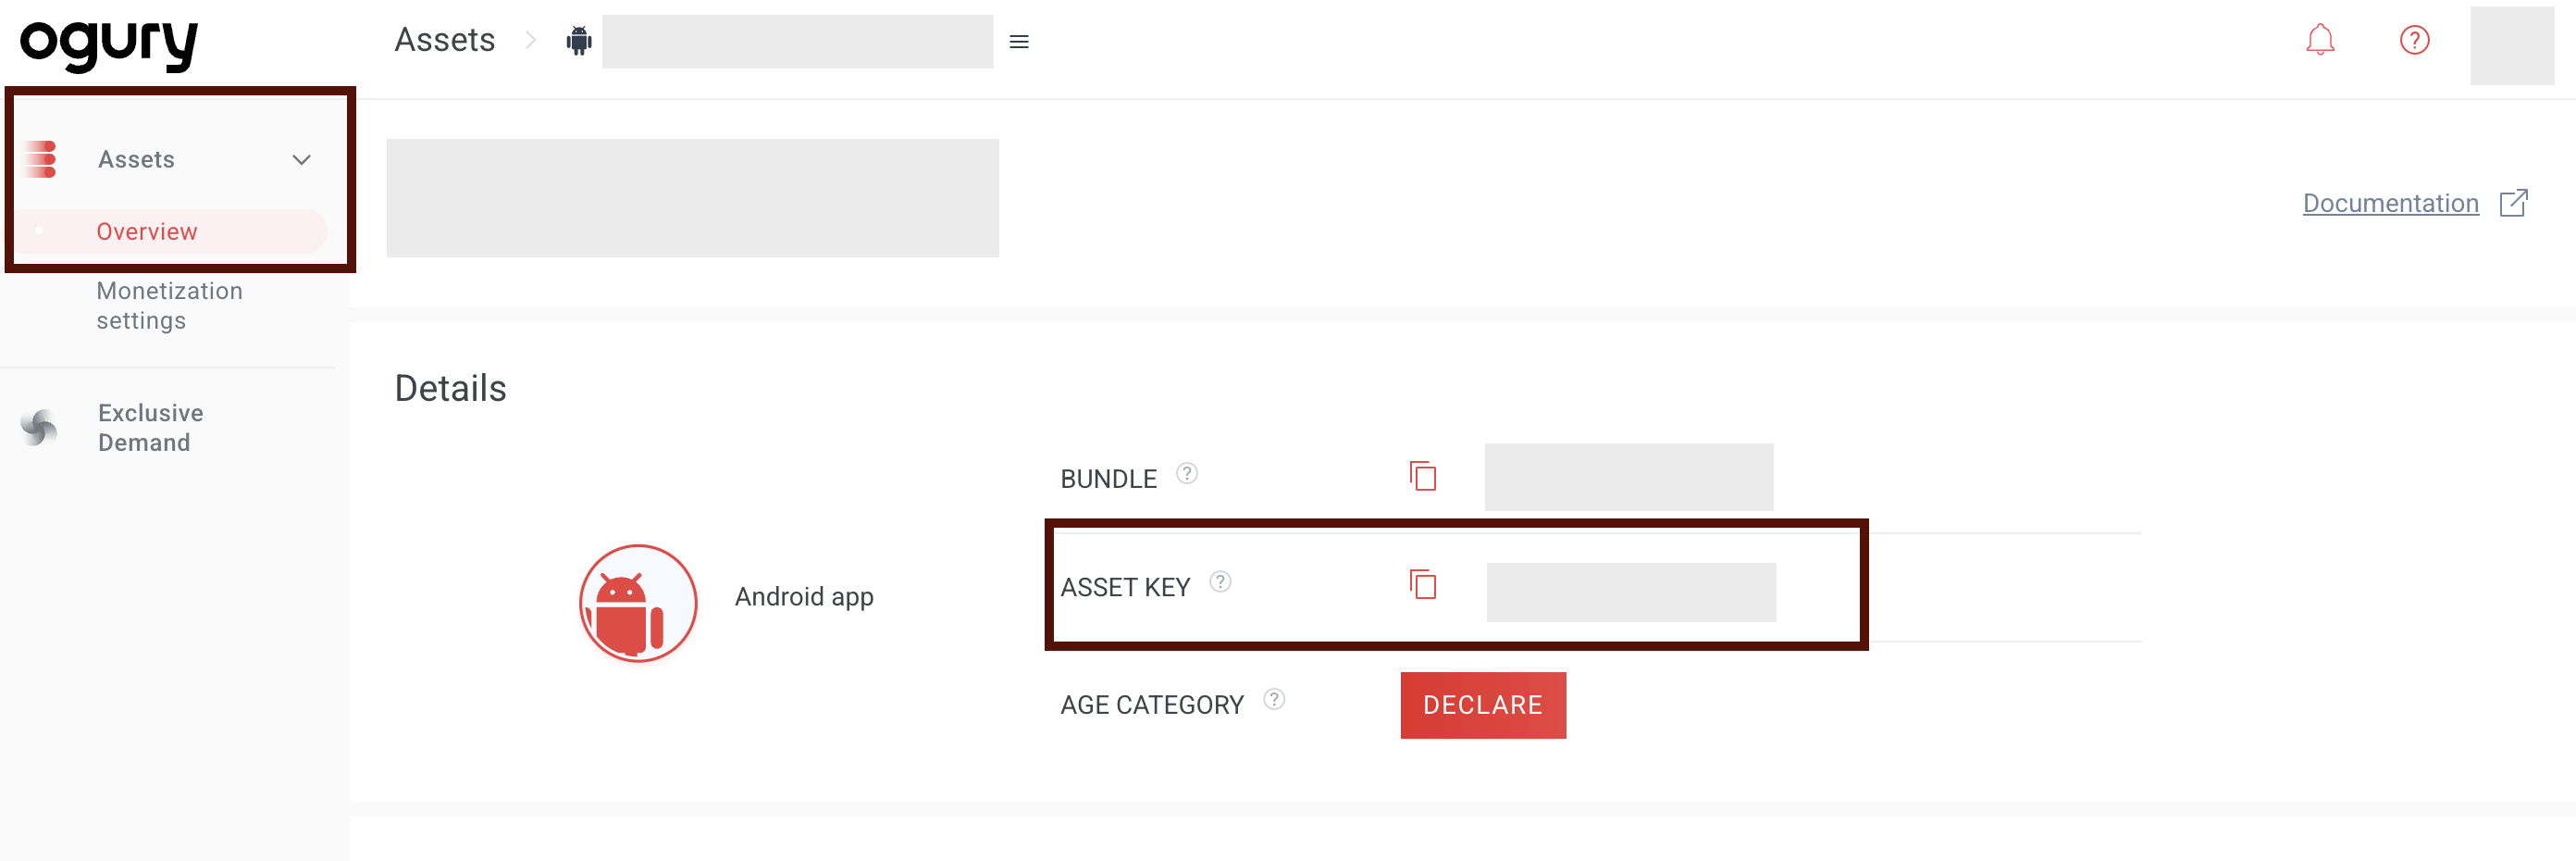Open the help question mark icon

pos(2415,40)
